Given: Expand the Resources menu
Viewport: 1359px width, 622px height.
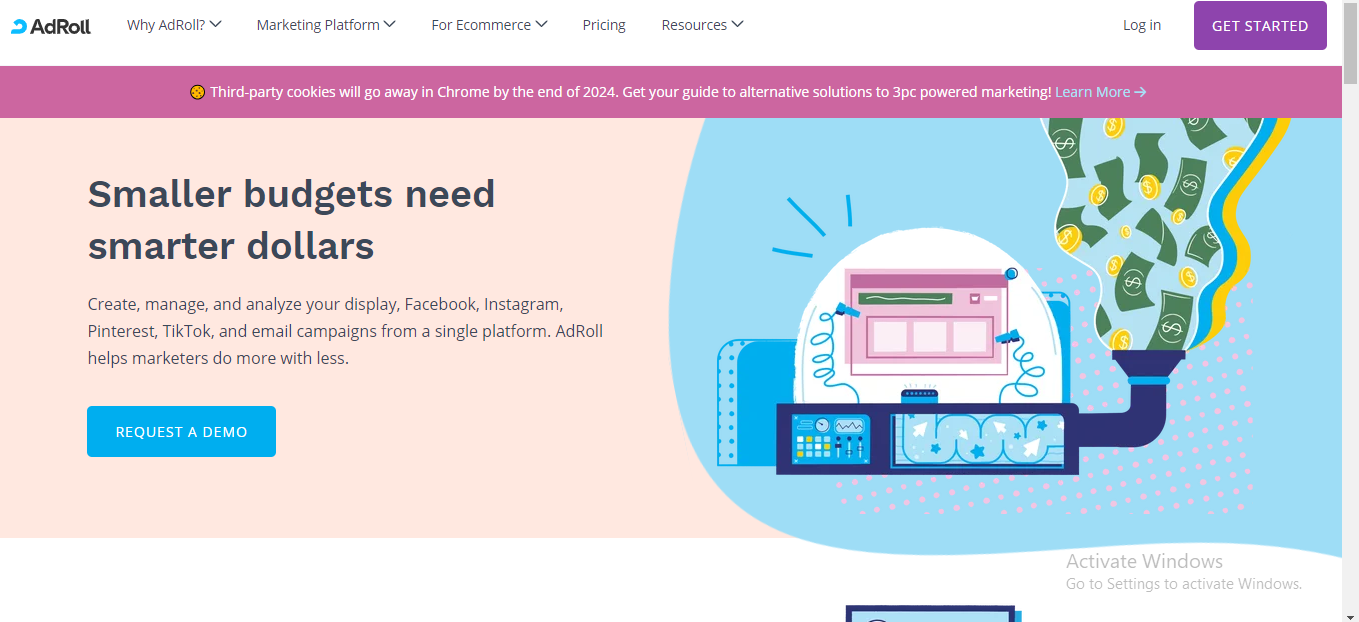Looking at the screenshot, I should click(x=702, y=25).
